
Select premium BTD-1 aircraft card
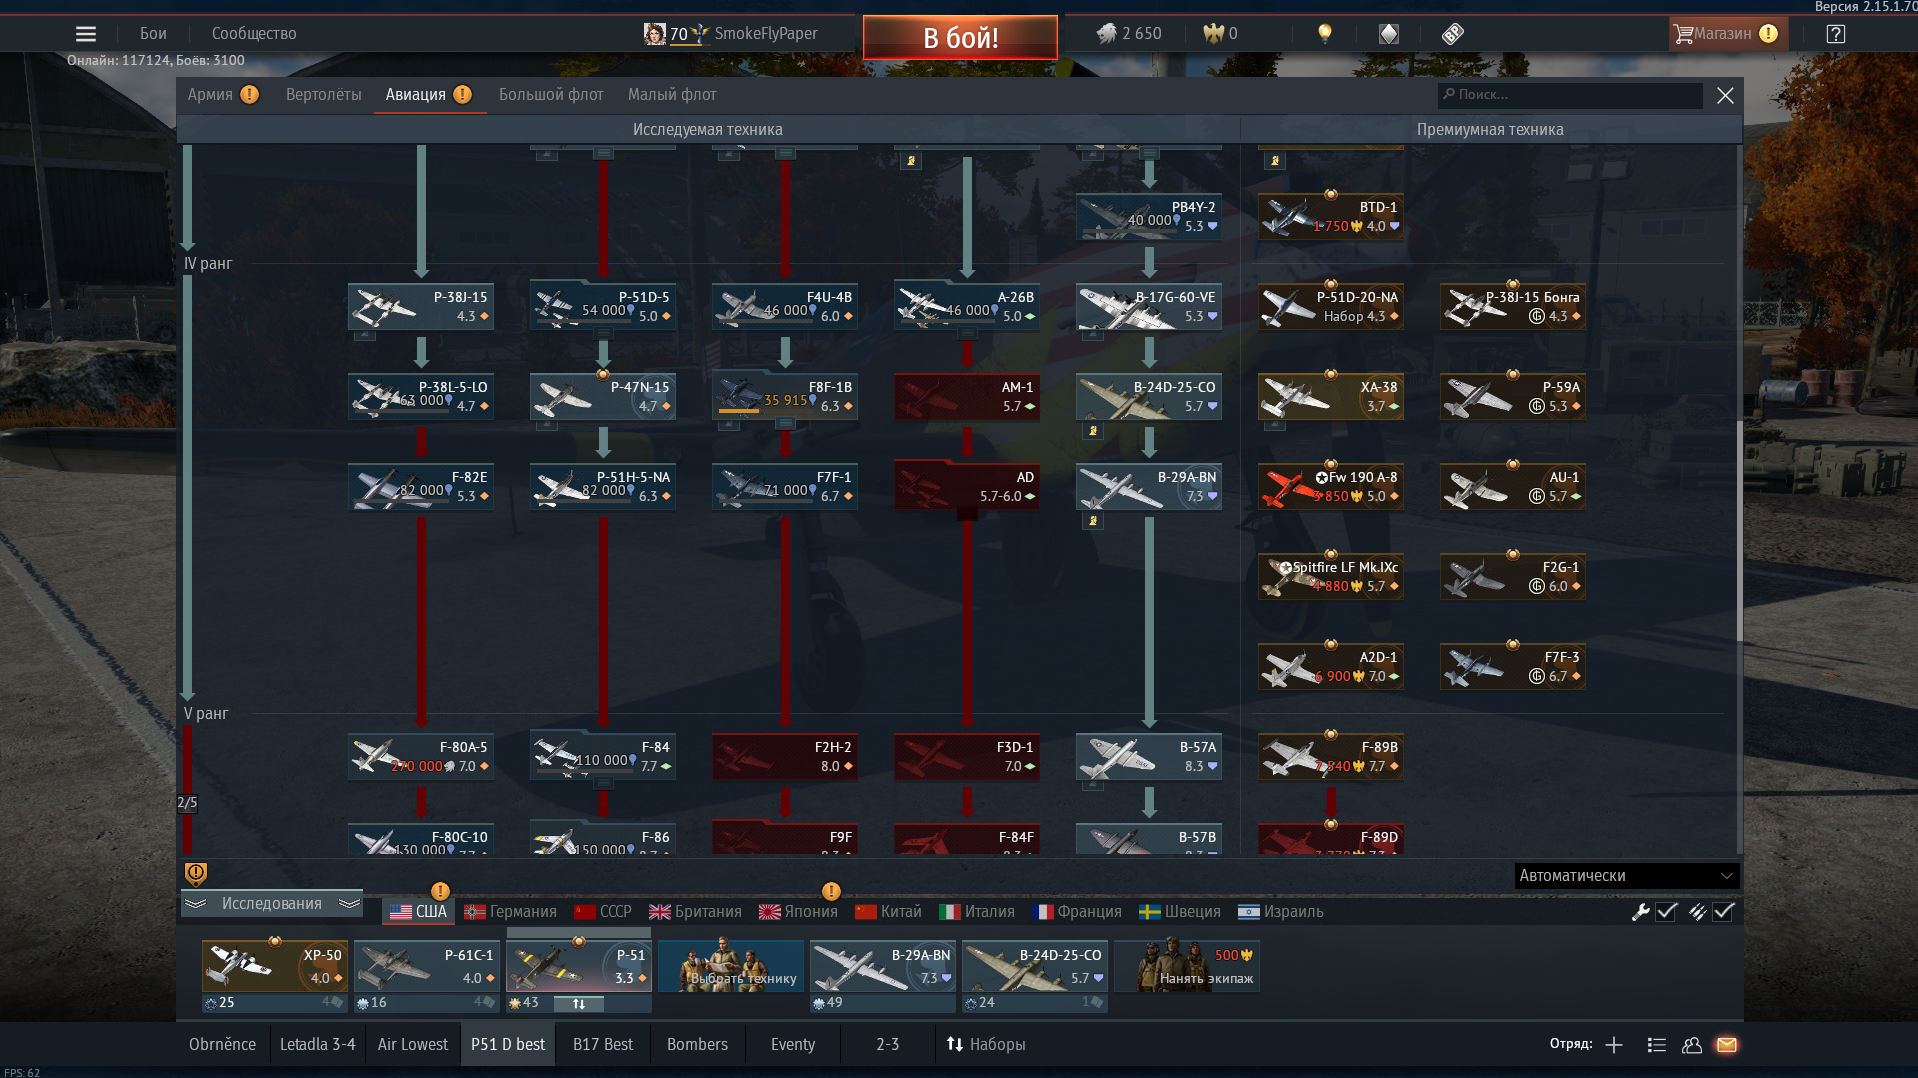pyautogui.click(x=1331, y=216)
